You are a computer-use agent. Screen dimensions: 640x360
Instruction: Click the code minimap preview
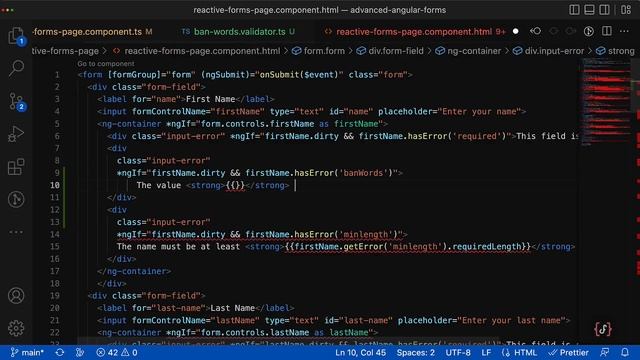tap(606, 102)
